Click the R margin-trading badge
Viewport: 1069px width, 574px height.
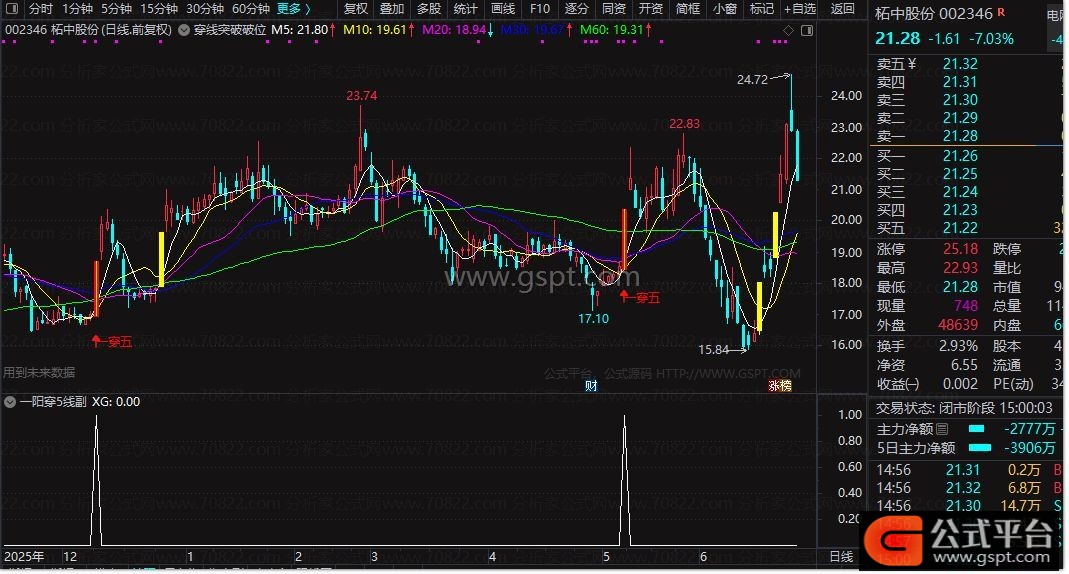click(1002, 12)
